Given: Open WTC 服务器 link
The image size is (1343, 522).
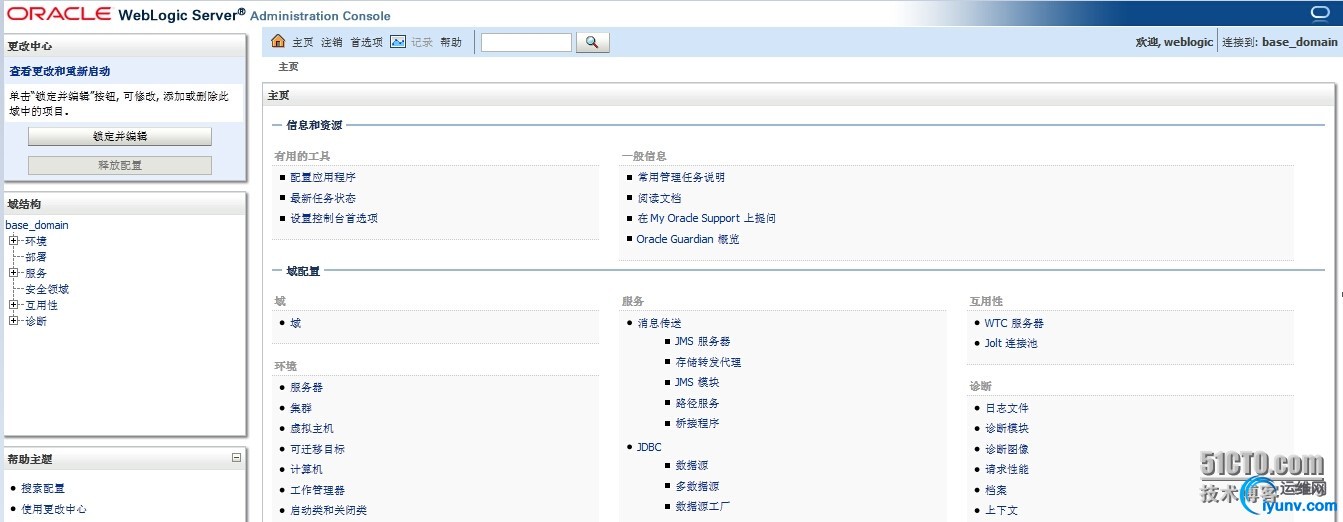Looking at the screenshot, I should tap(1014, 323).
